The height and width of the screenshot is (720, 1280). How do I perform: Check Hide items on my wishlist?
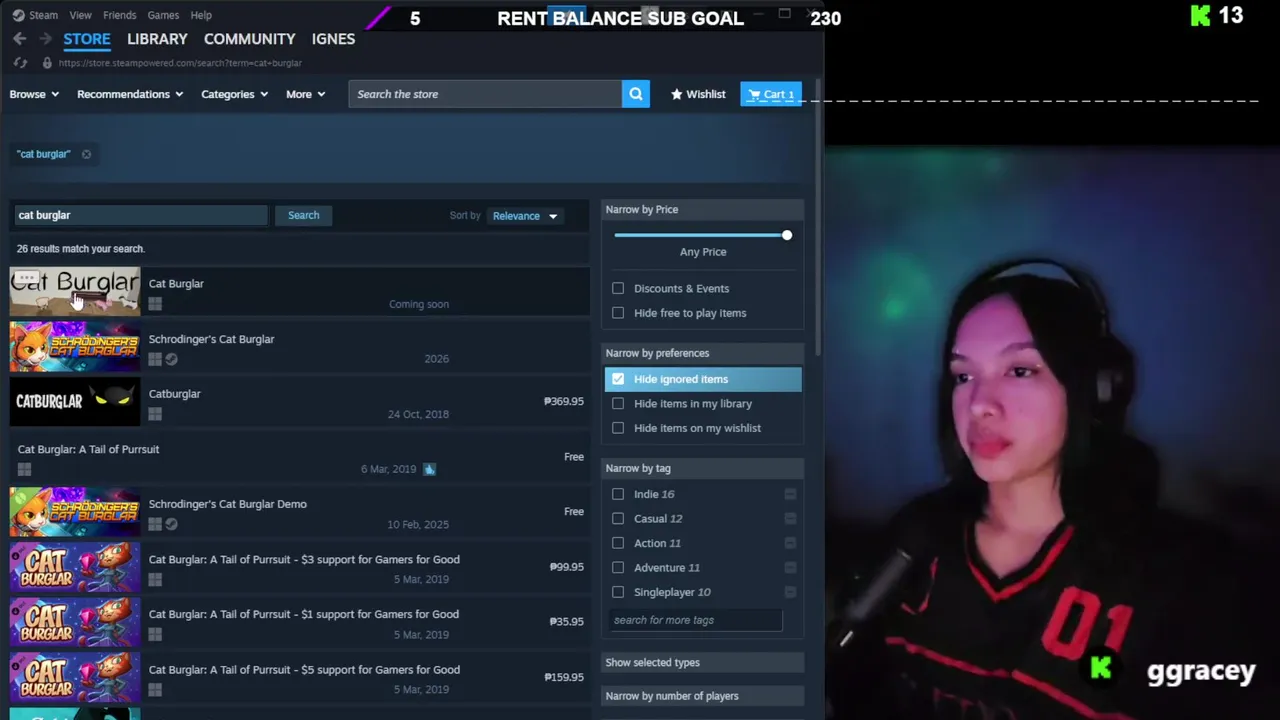[x=618, y=428]
